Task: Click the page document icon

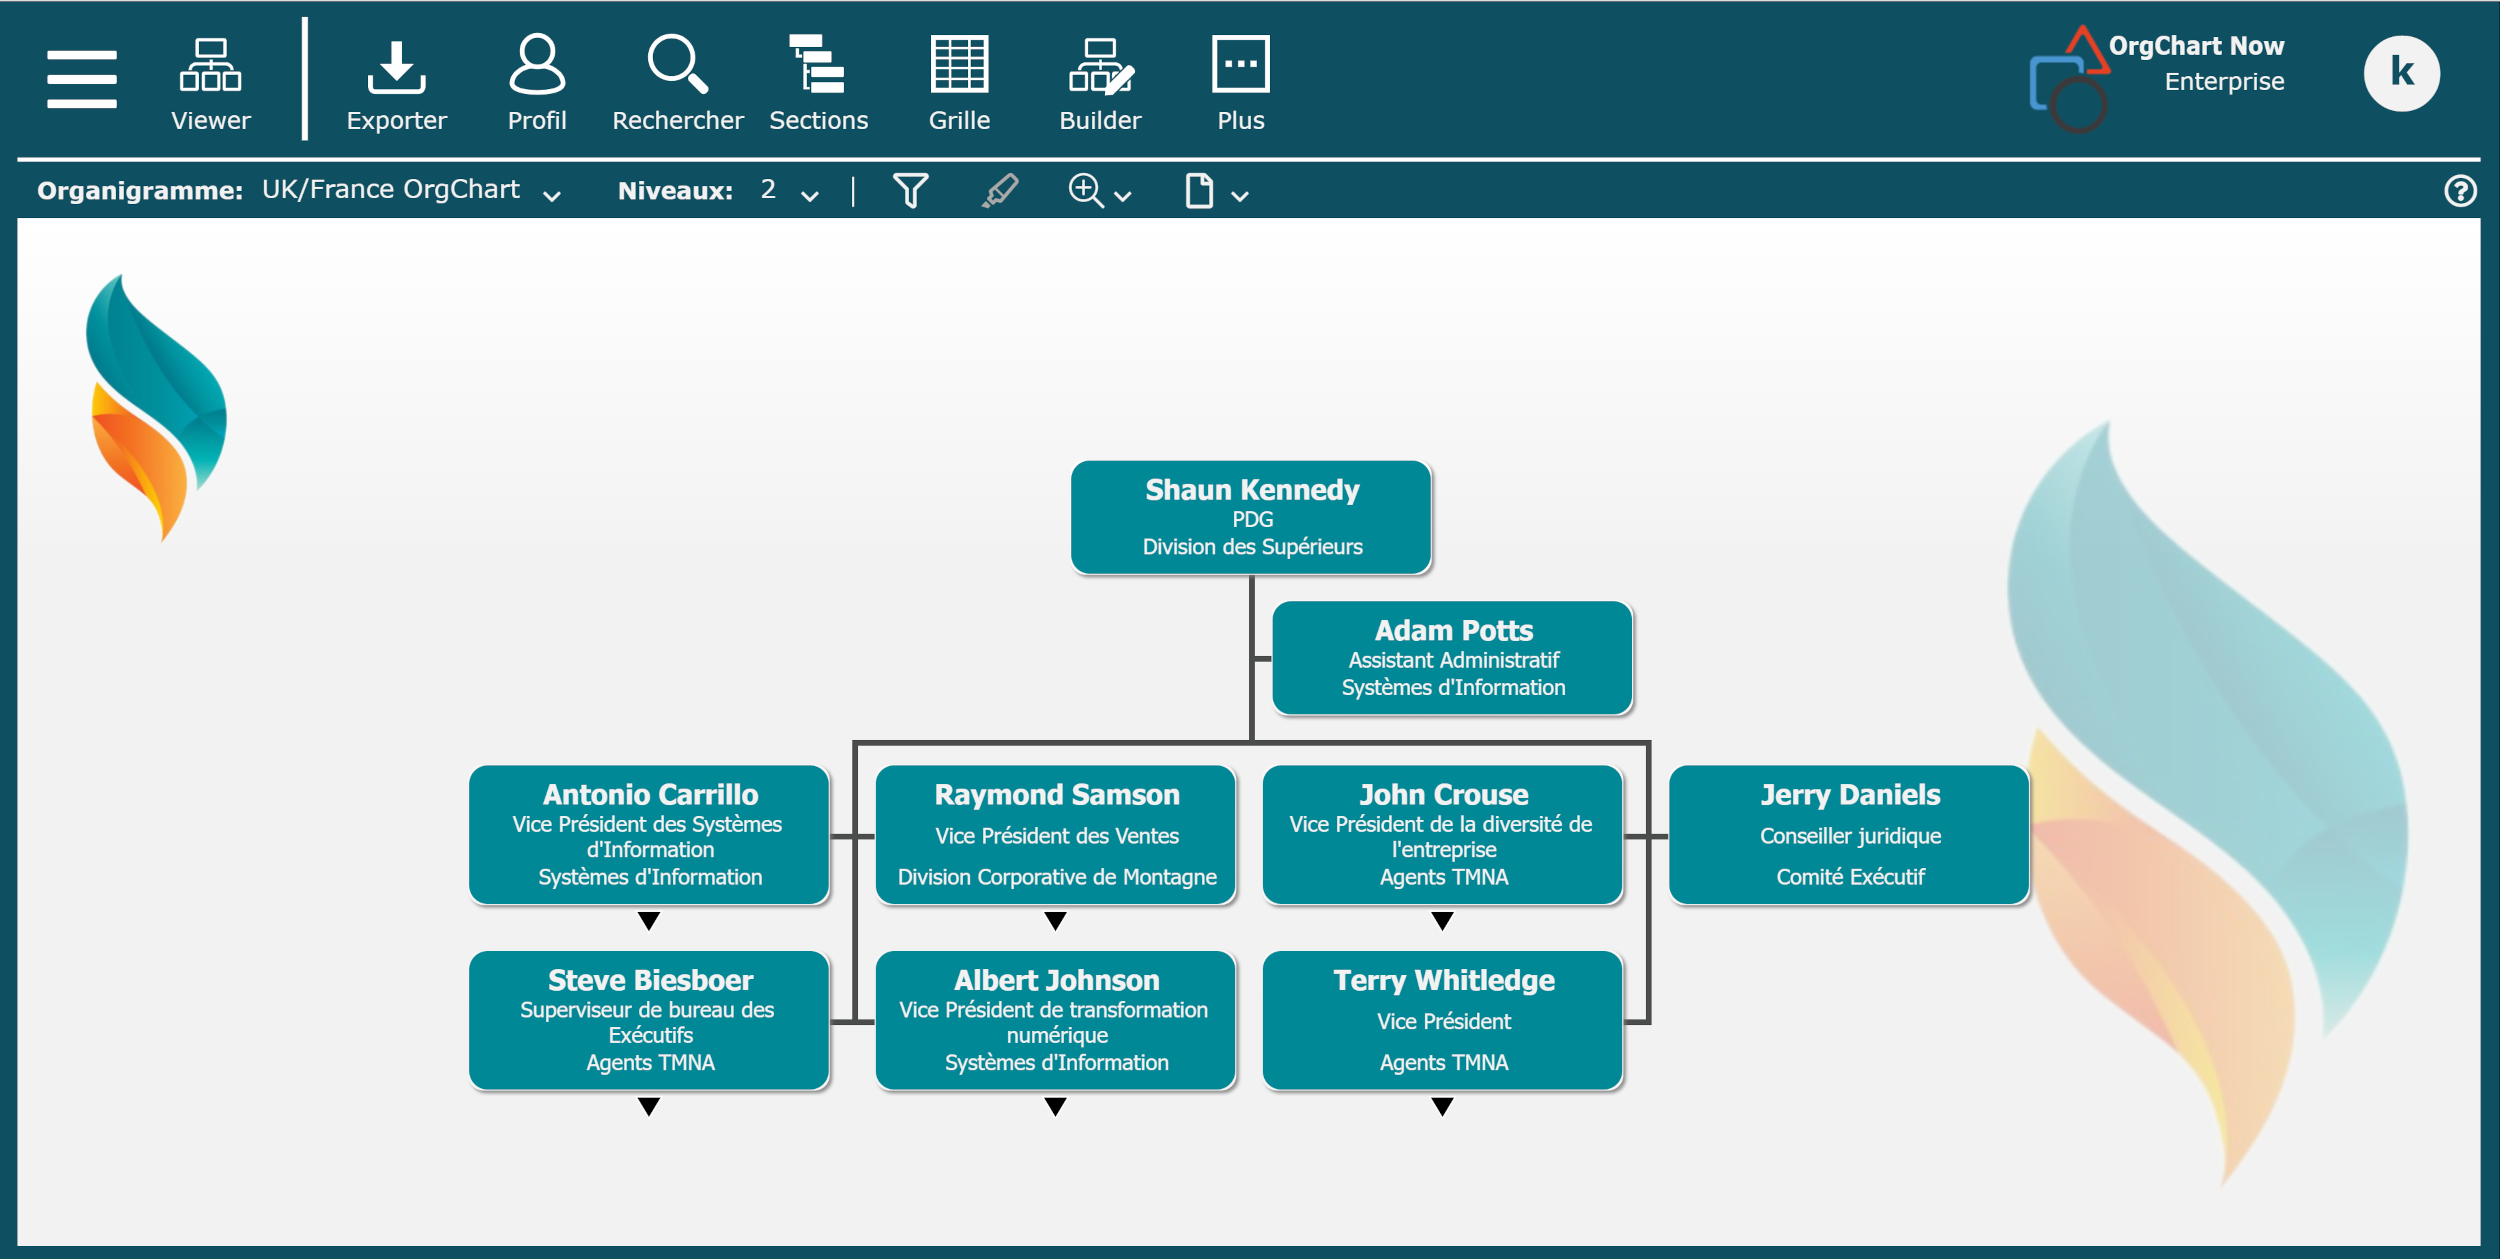Action: tap(1199, 190)
